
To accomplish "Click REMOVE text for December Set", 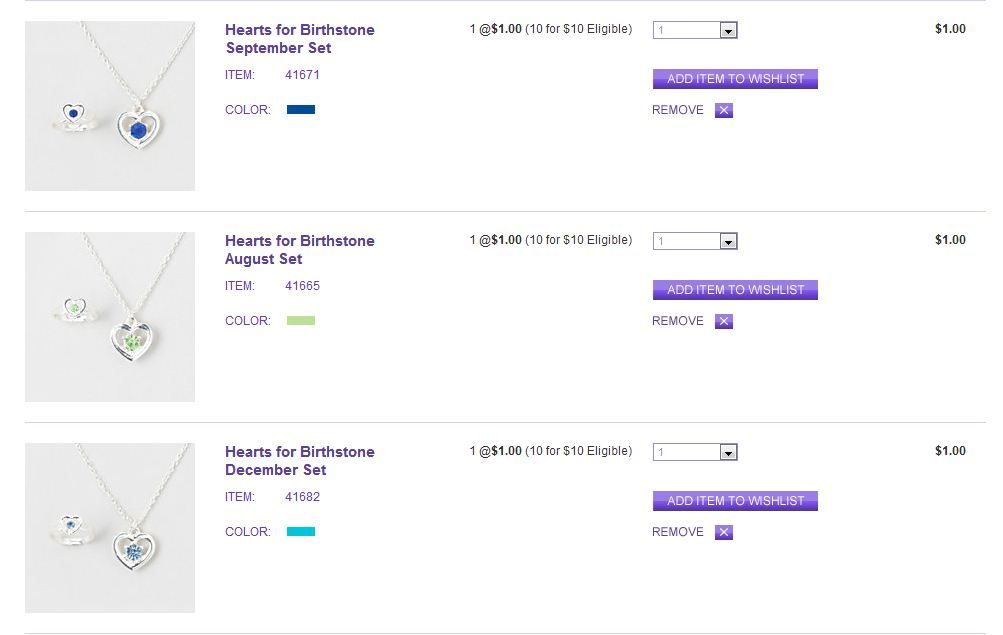I will coord(678,532).
